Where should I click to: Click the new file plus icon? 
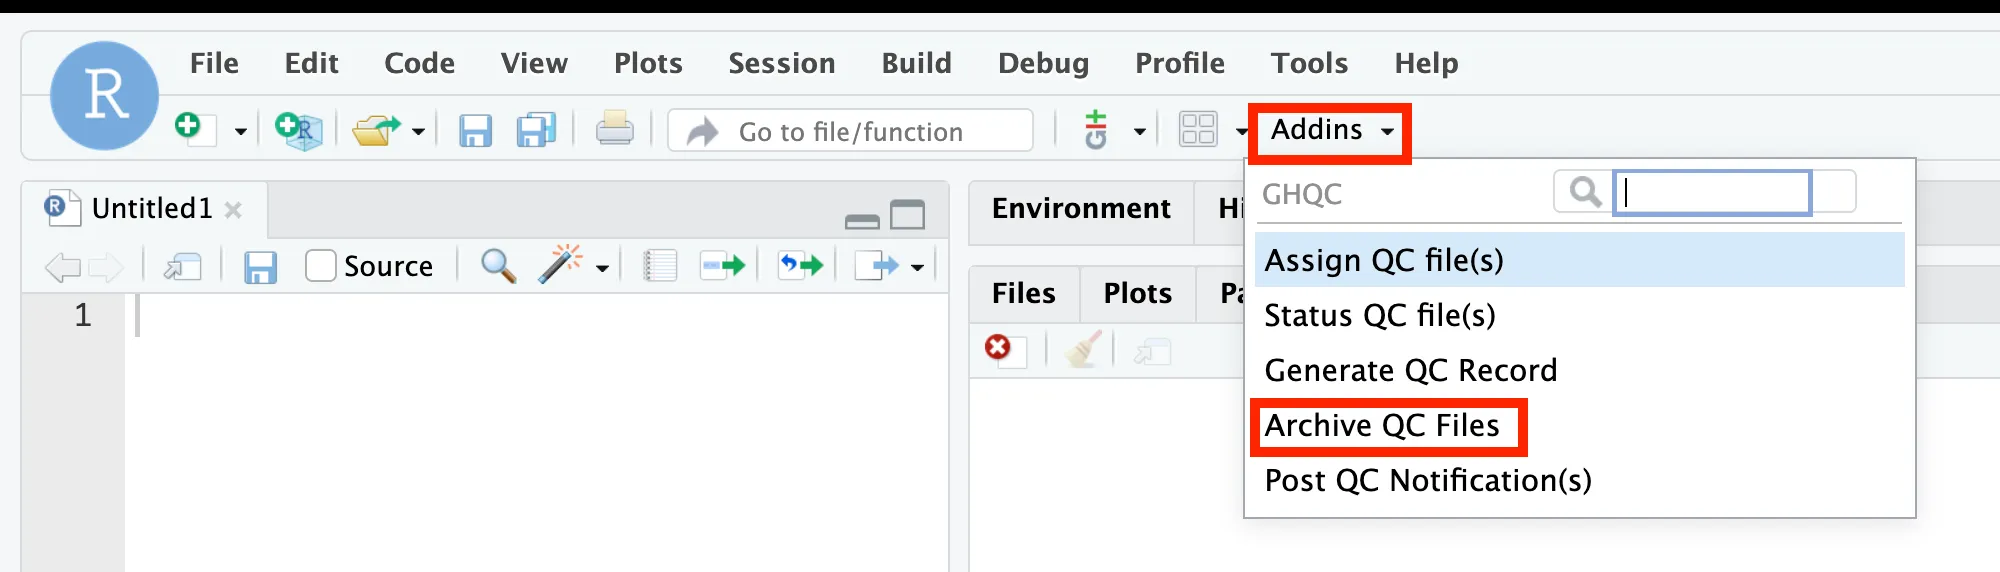pos(189,127)
